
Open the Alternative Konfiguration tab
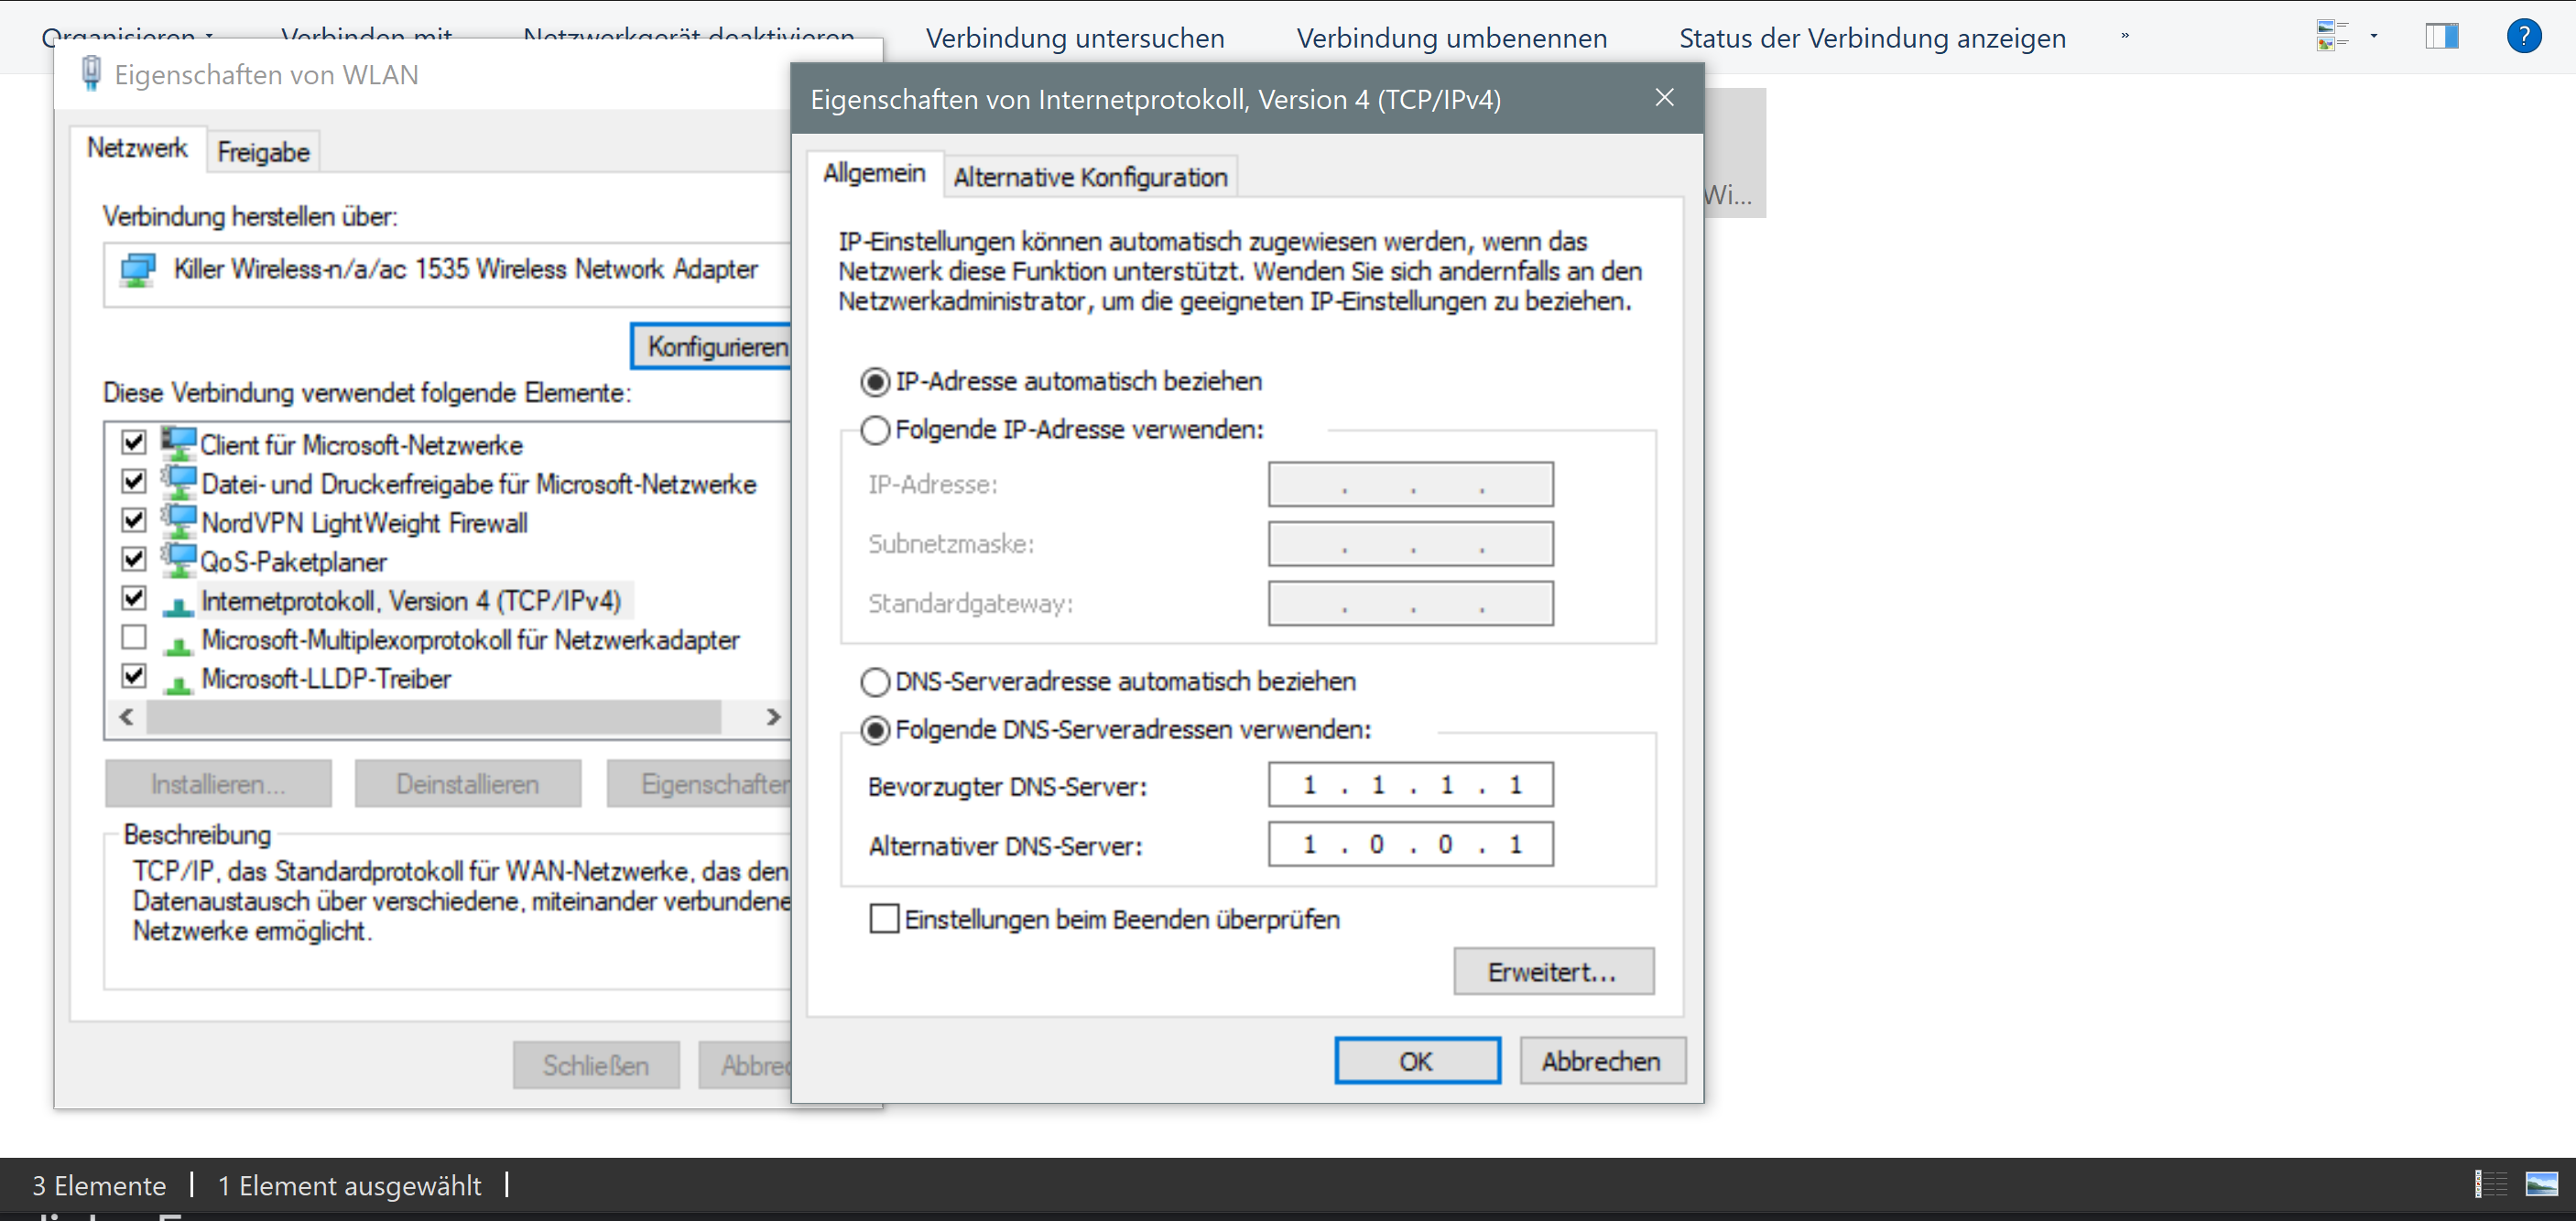(1090, 178)
